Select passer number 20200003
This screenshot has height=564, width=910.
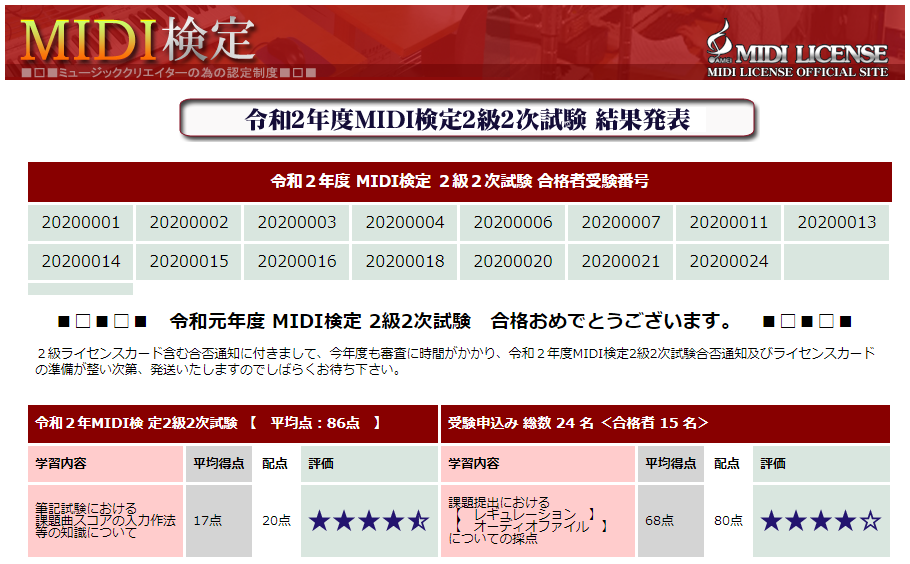[297, 223]
